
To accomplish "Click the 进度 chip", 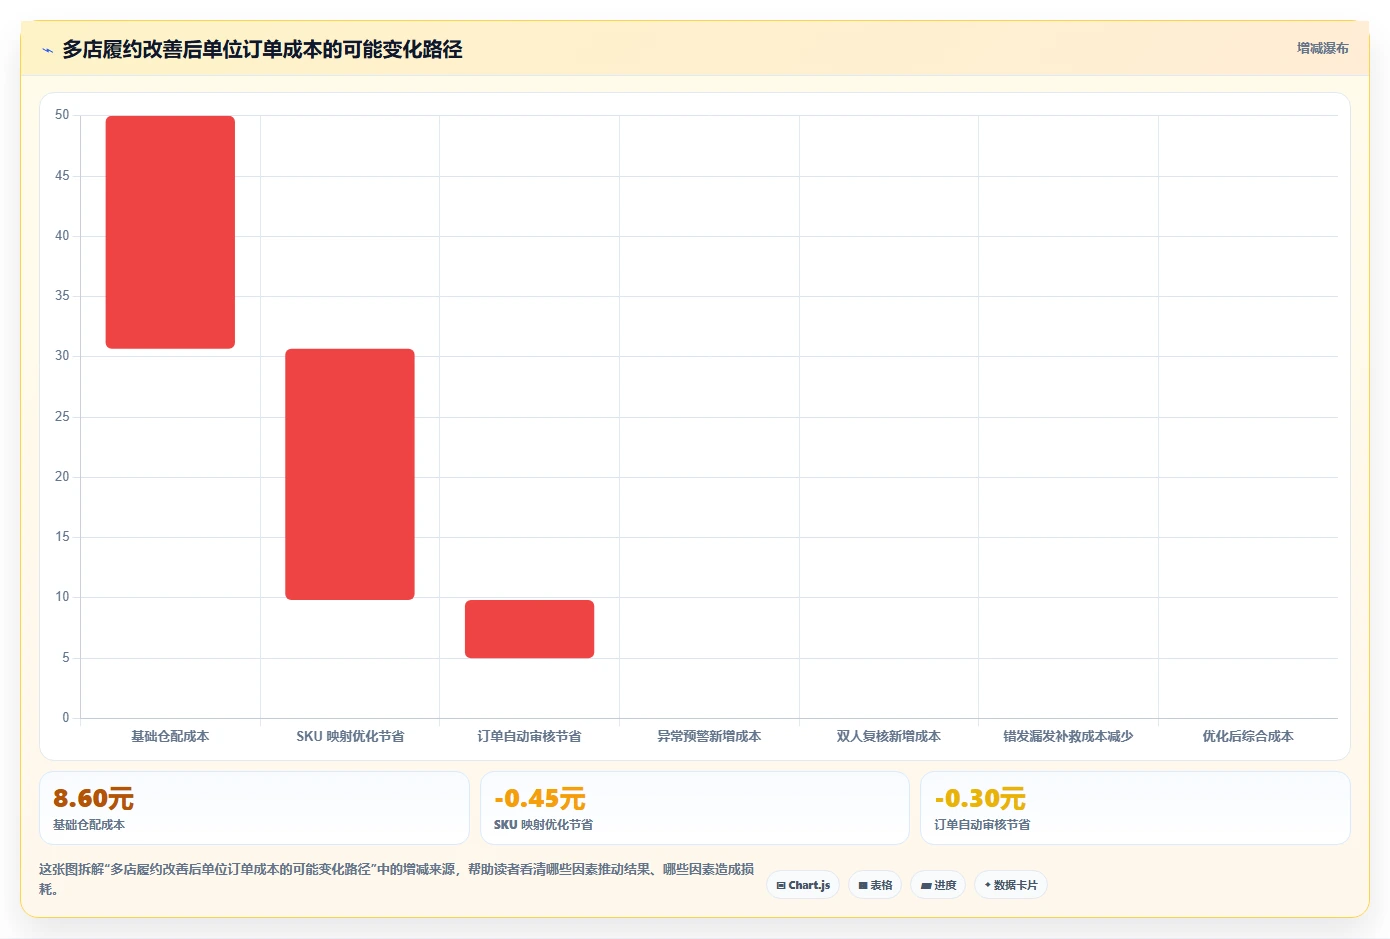I will pos(938,885).
